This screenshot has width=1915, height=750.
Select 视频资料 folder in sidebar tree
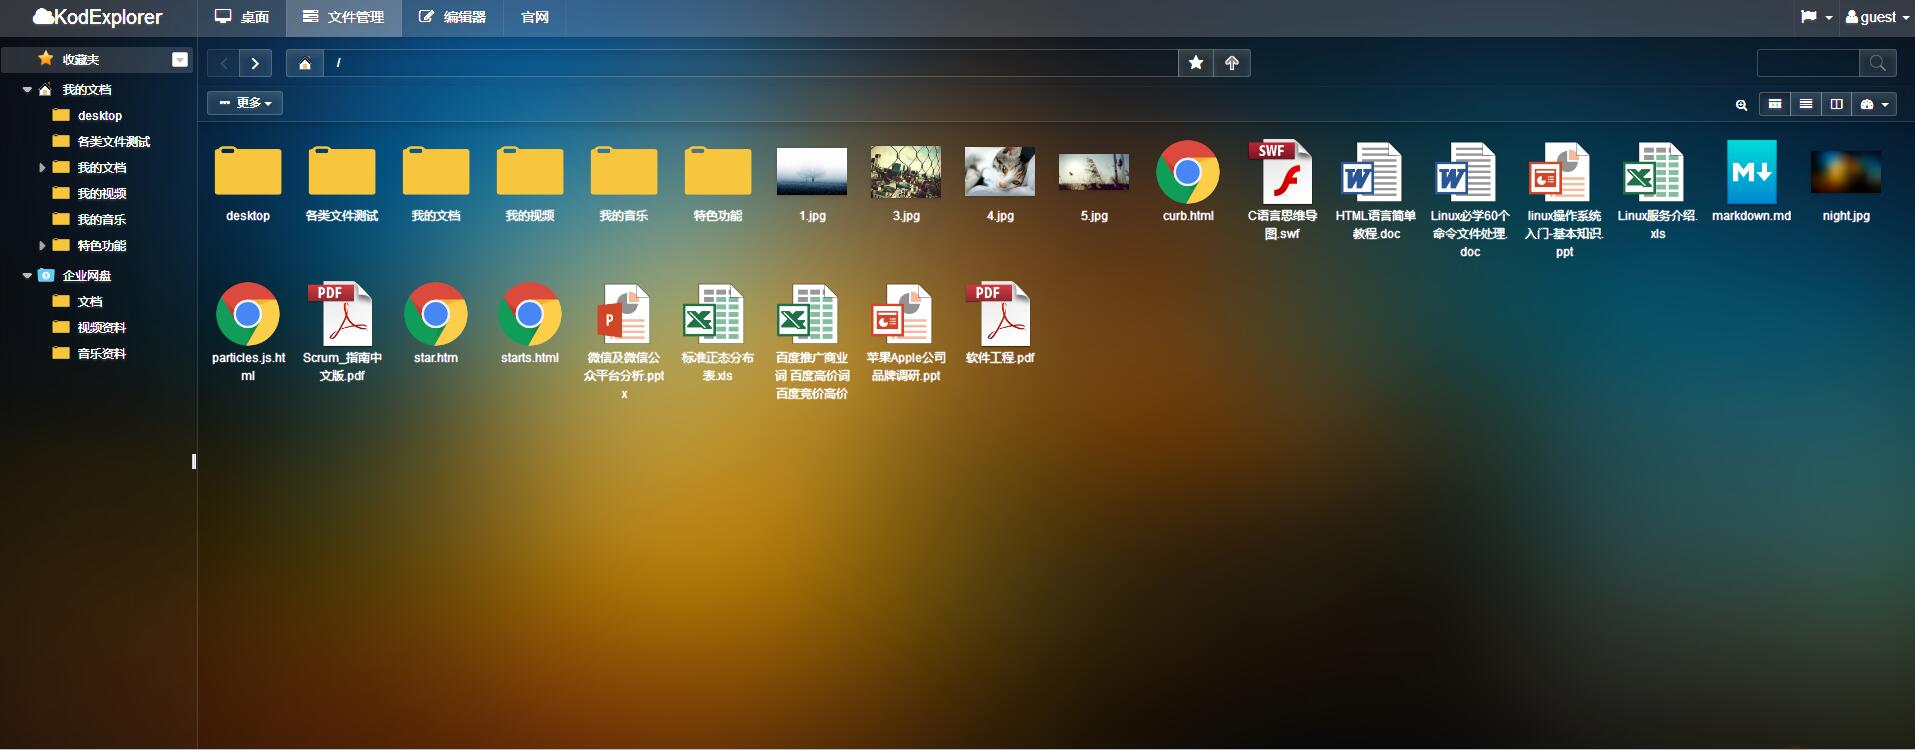coord(101,327)
